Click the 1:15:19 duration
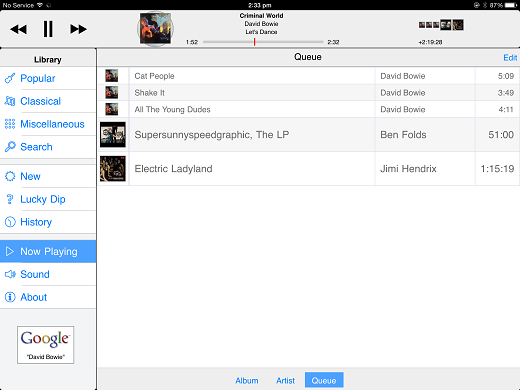The image size is (520, 390). [x=497, y=169]
